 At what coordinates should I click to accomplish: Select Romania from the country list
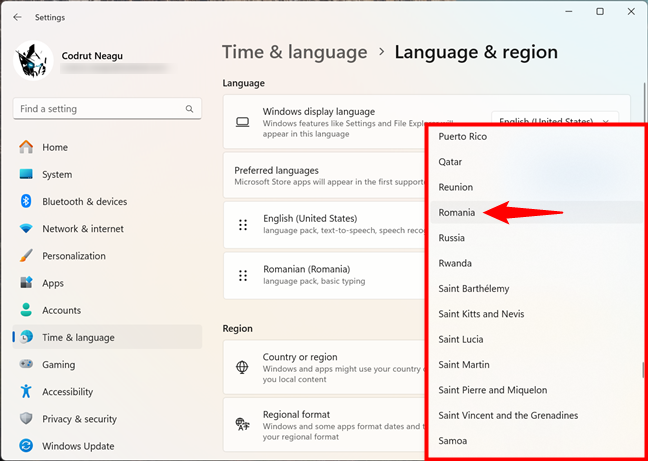point(536,213)
